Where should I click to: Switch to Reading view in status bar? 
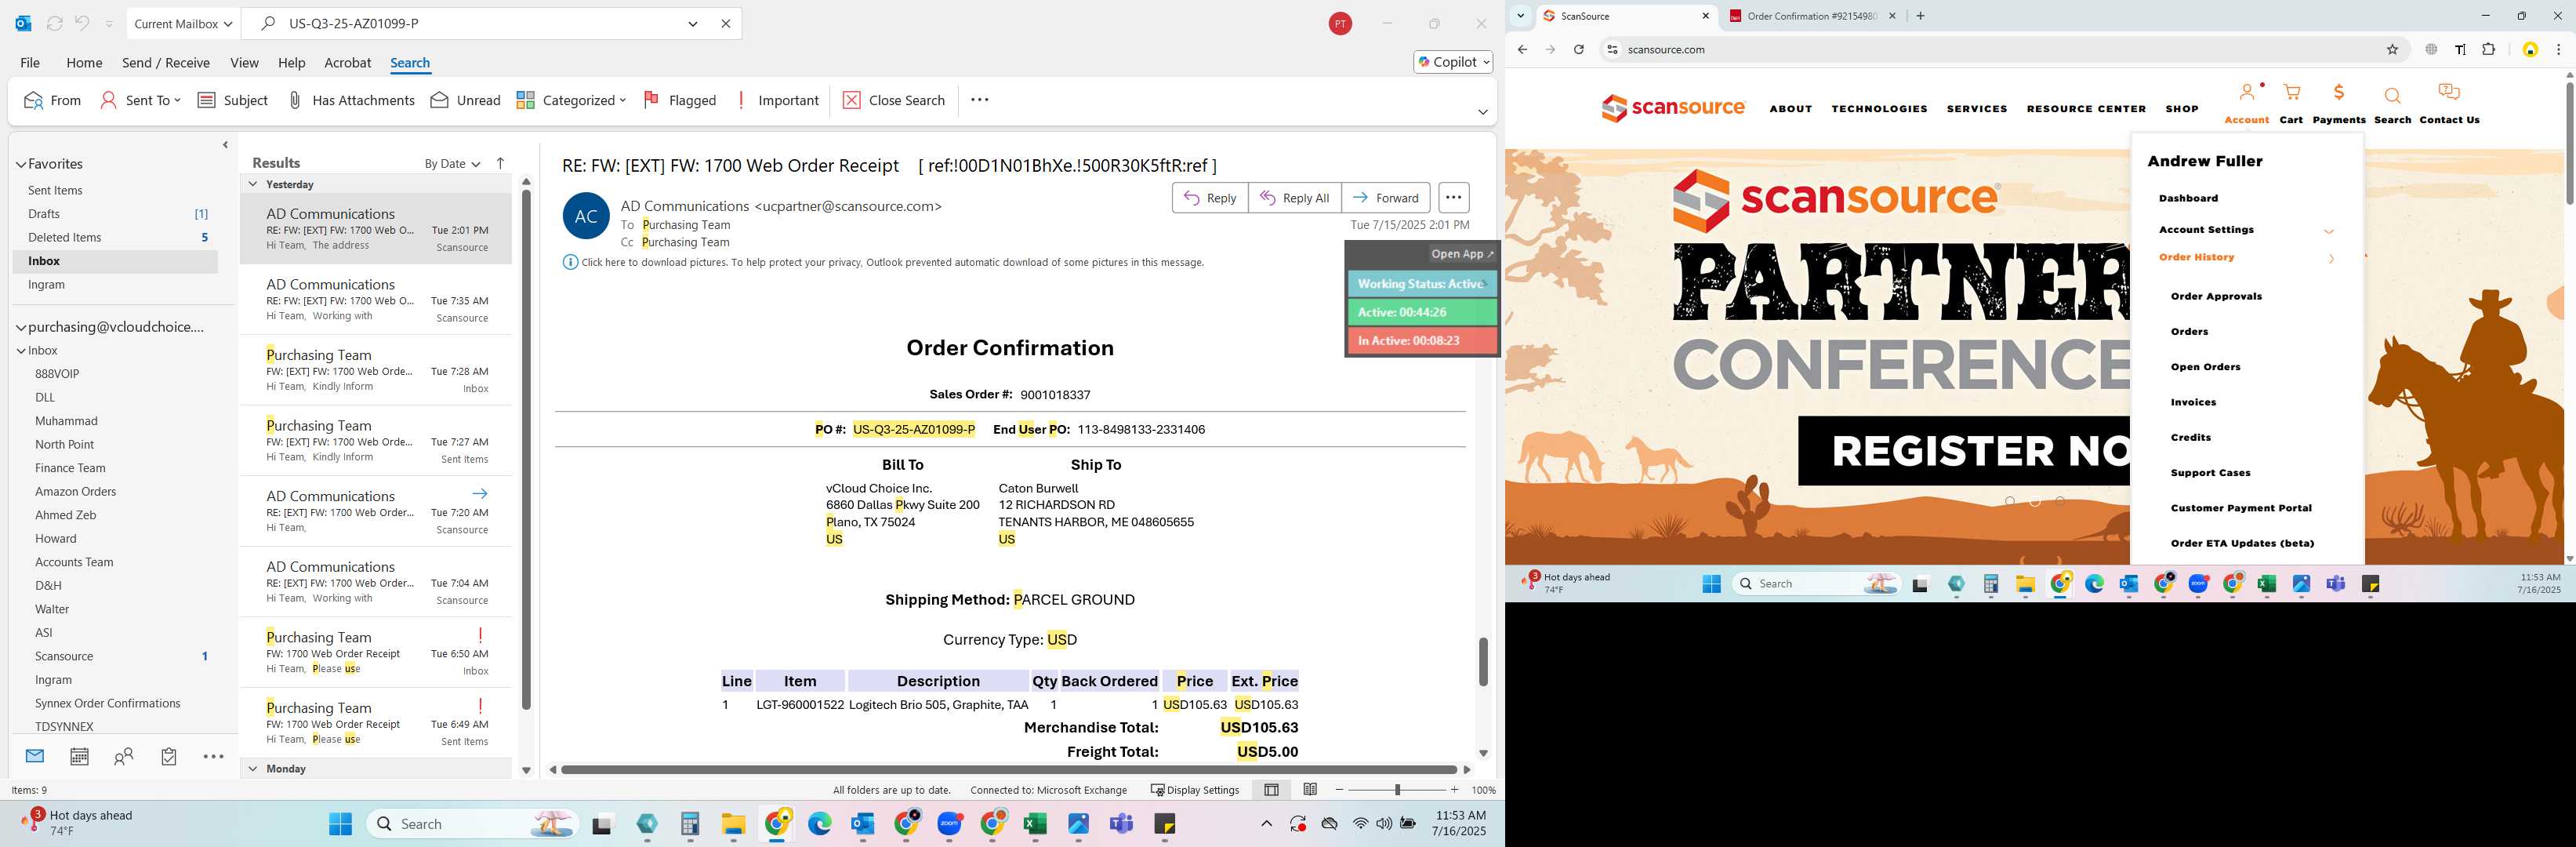(1310, 790)
